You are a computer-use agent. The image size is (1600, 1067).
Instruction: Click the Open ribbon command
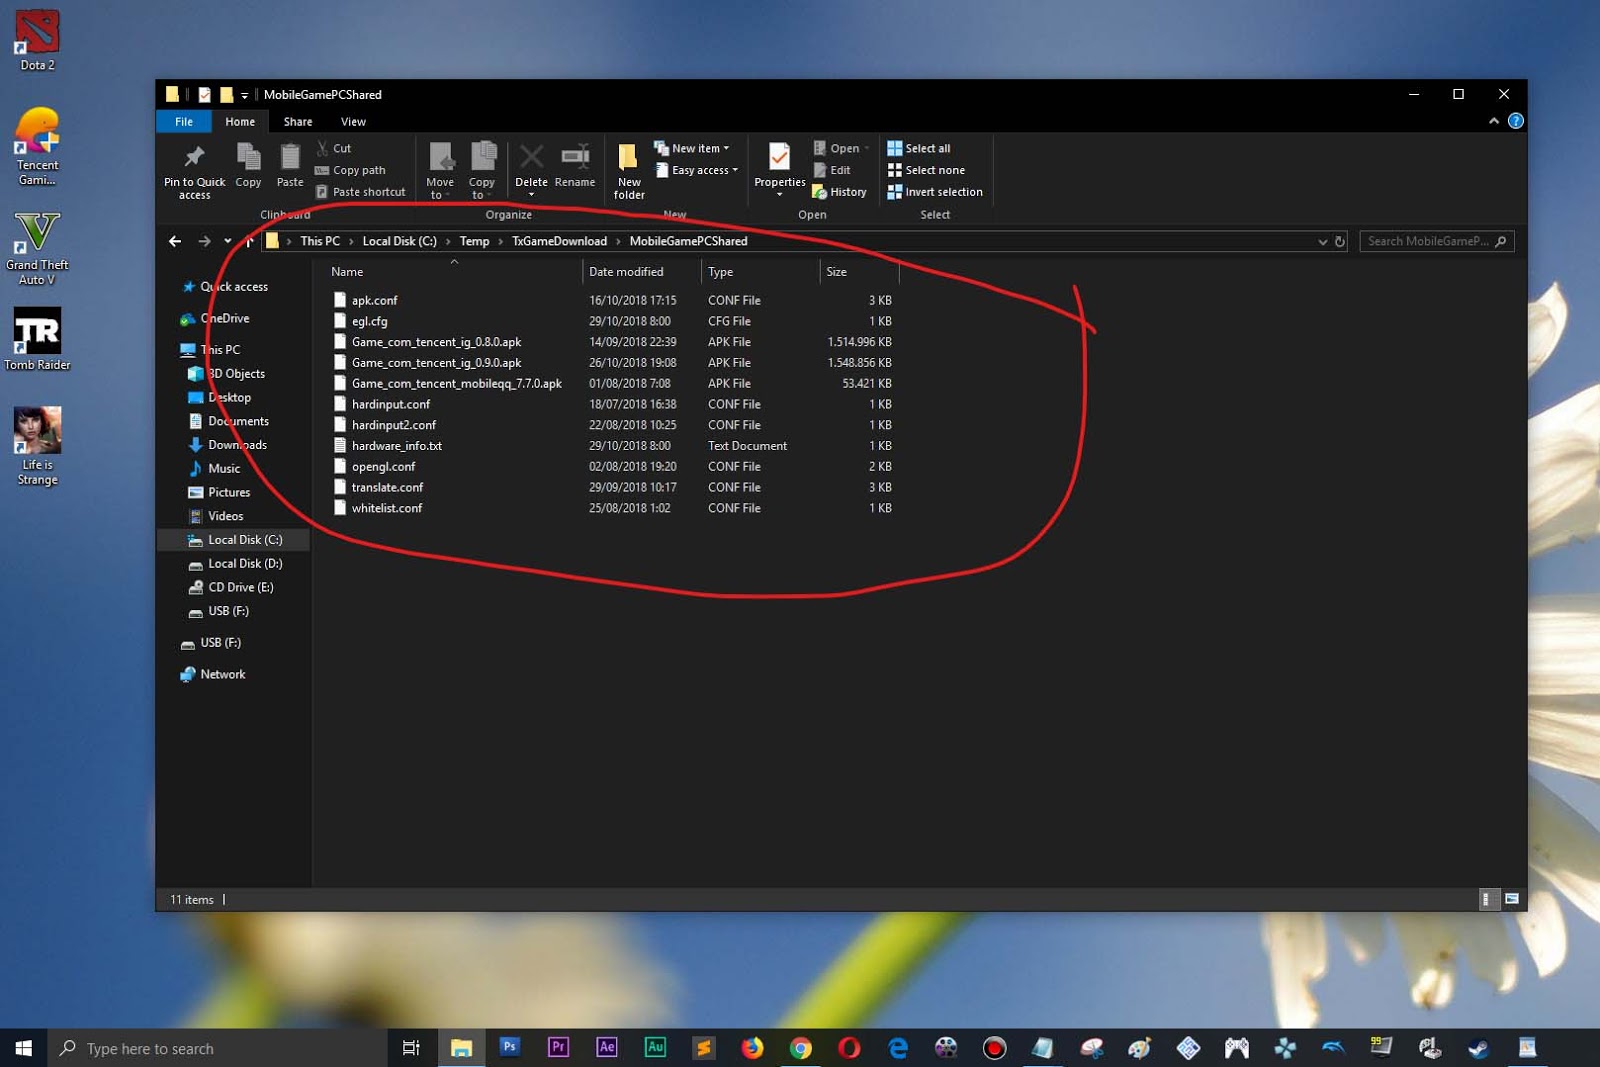841,148
